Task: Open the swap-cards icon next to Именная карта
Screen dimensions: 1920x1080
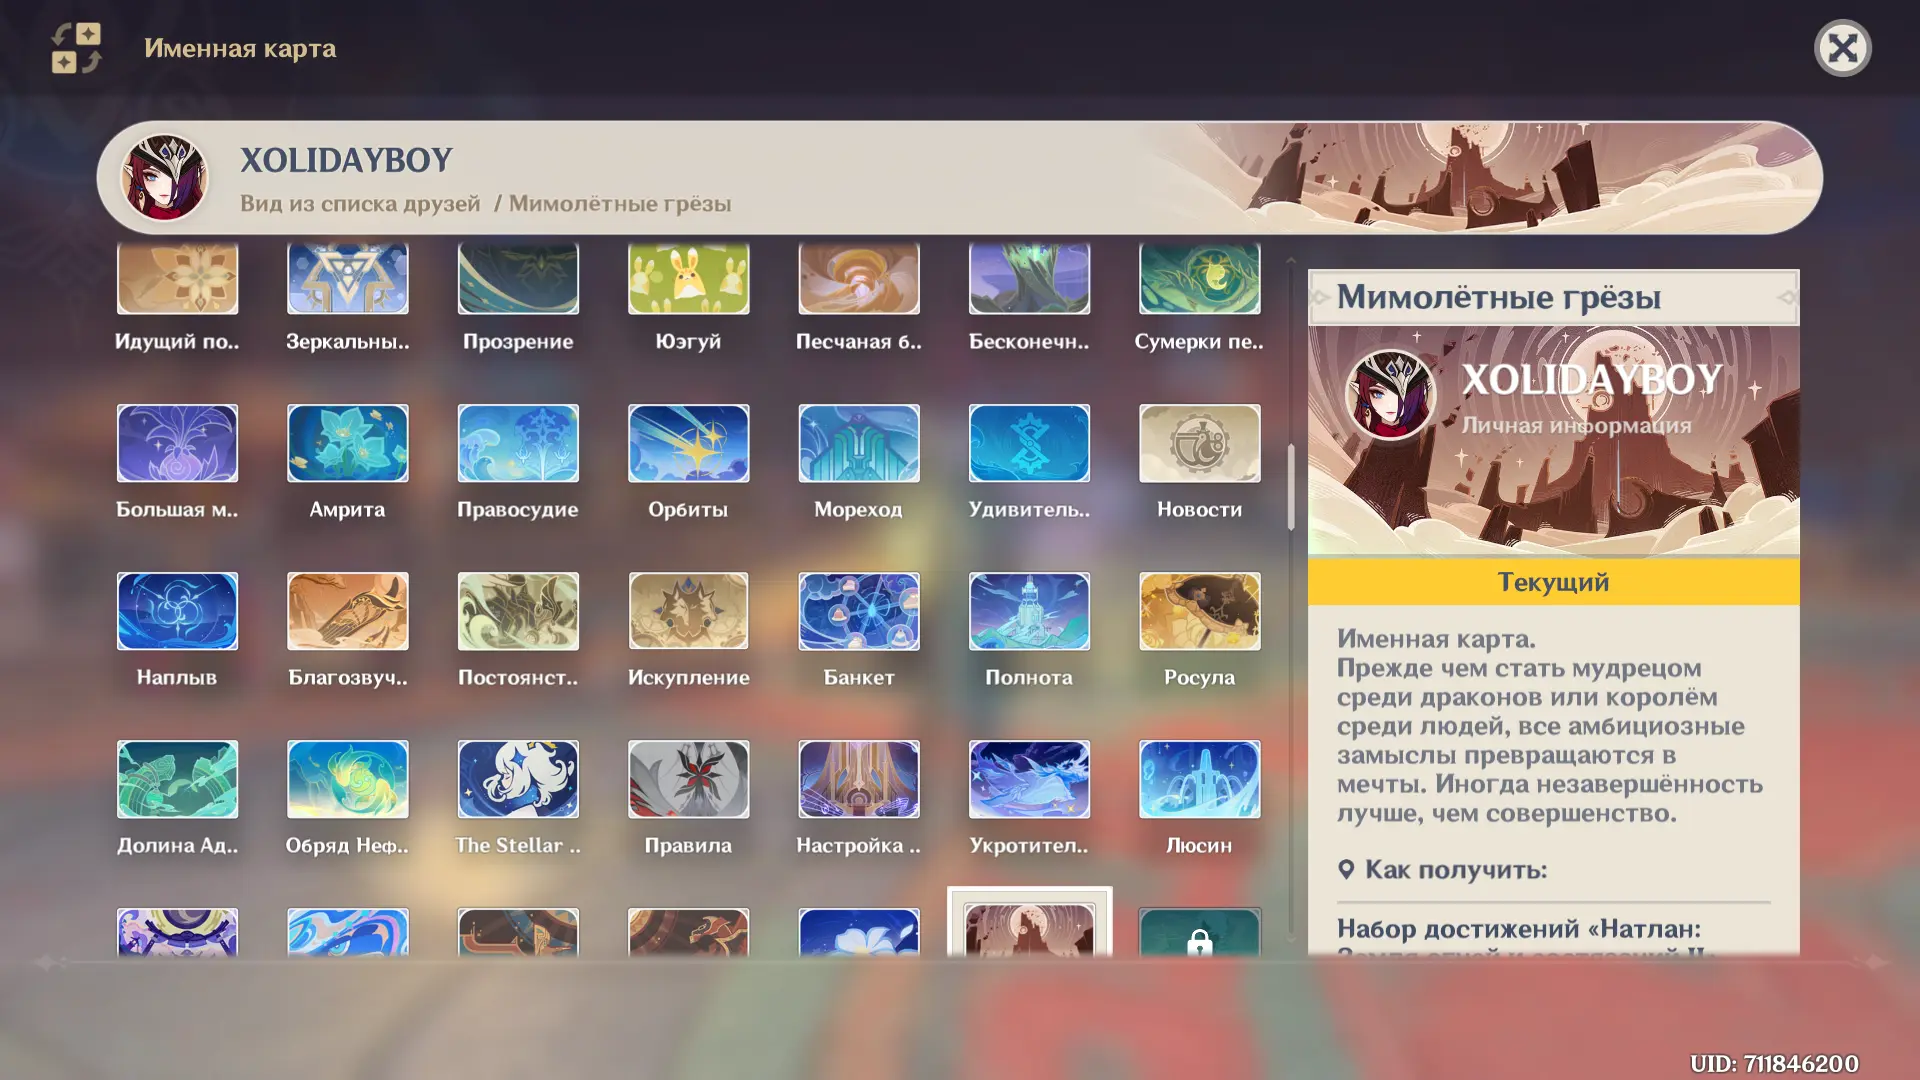Action: (77, 48)
